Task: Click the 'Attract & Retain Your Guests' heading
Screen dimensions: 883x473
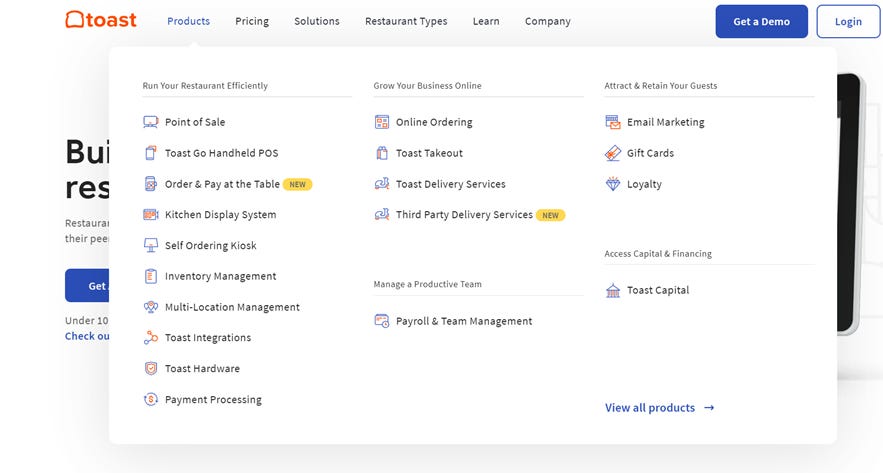Action: click(661, 86)
